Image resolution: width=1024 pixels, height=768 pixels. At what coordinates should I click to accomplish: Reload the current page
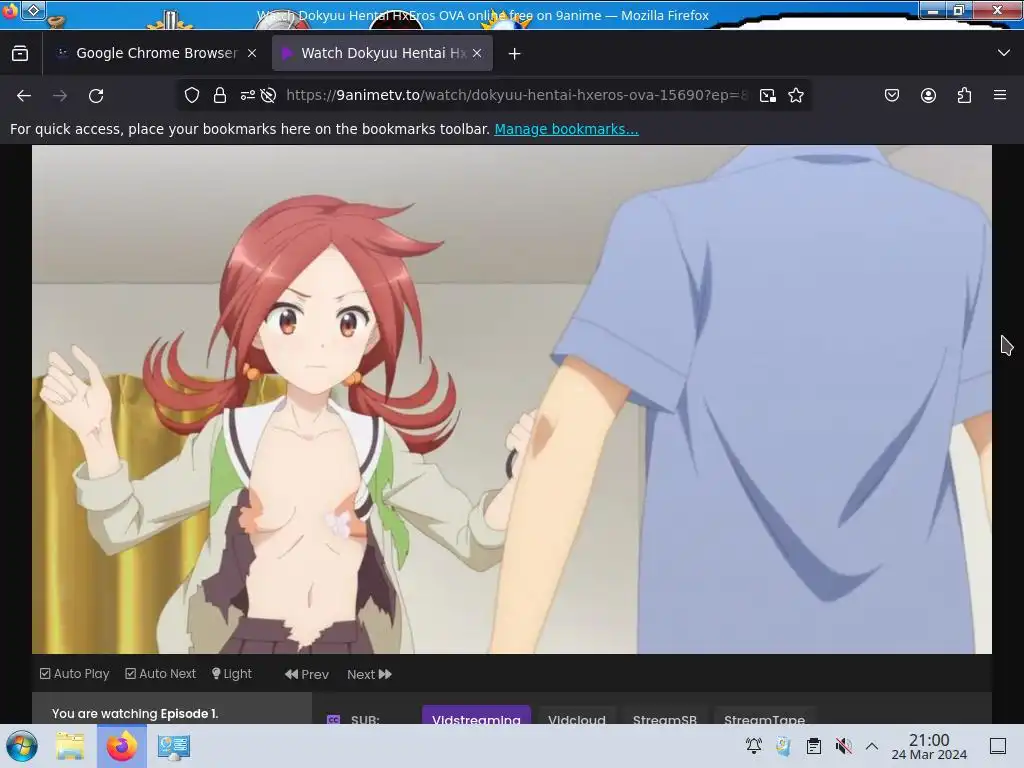96,95
